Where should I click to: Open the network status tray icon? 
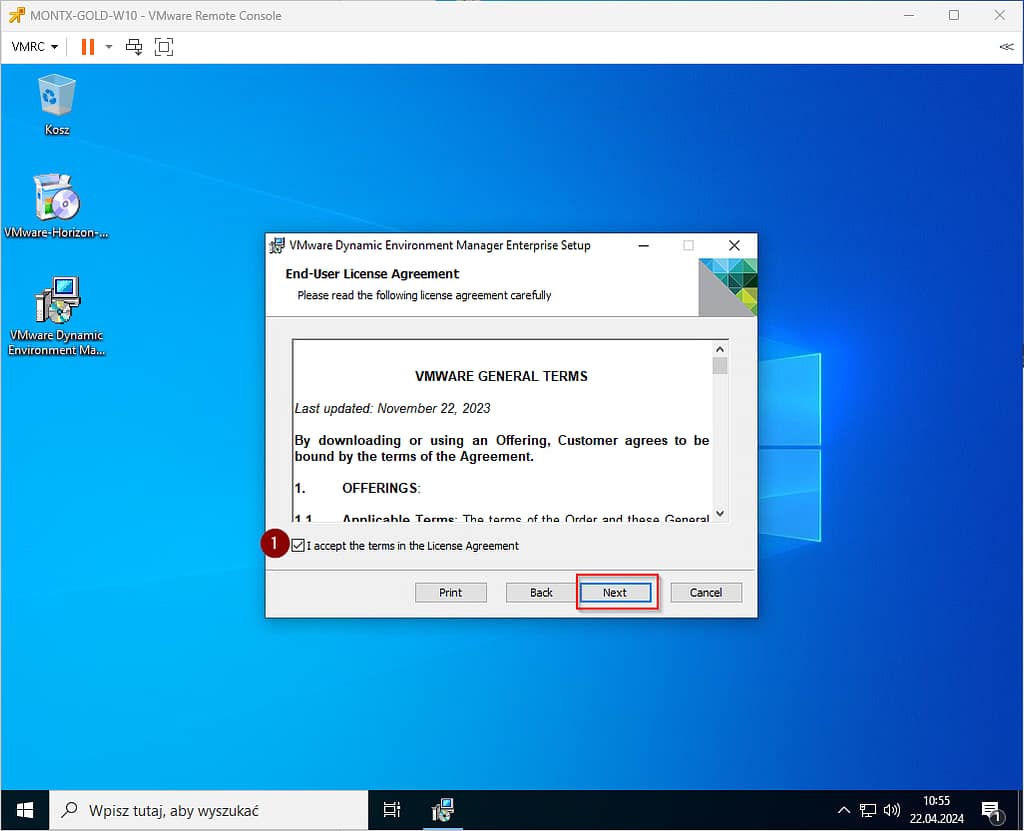[x=867, y=810]
